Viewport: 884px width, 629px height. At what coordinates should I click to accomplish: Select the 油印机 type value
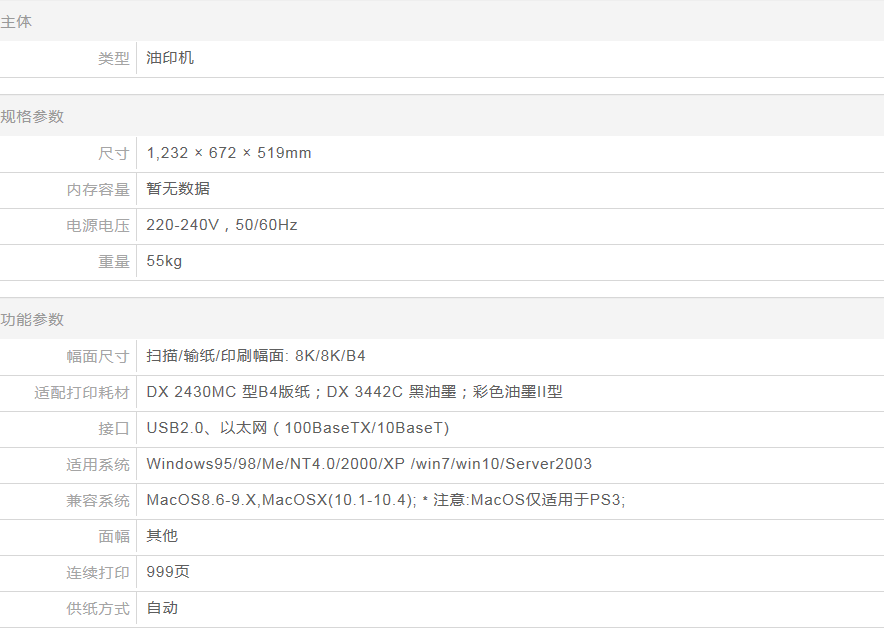[170, 58]
